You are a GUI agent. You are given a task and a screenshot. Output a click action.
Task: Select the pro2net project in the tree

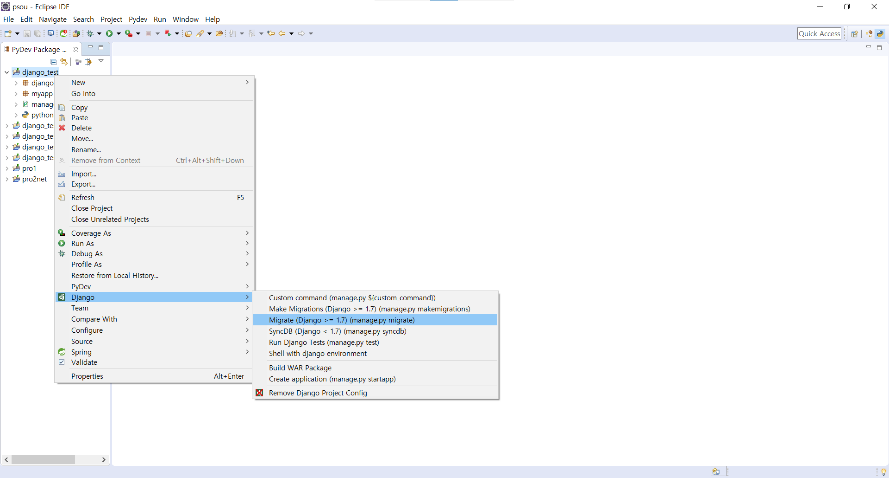point(34,179)
